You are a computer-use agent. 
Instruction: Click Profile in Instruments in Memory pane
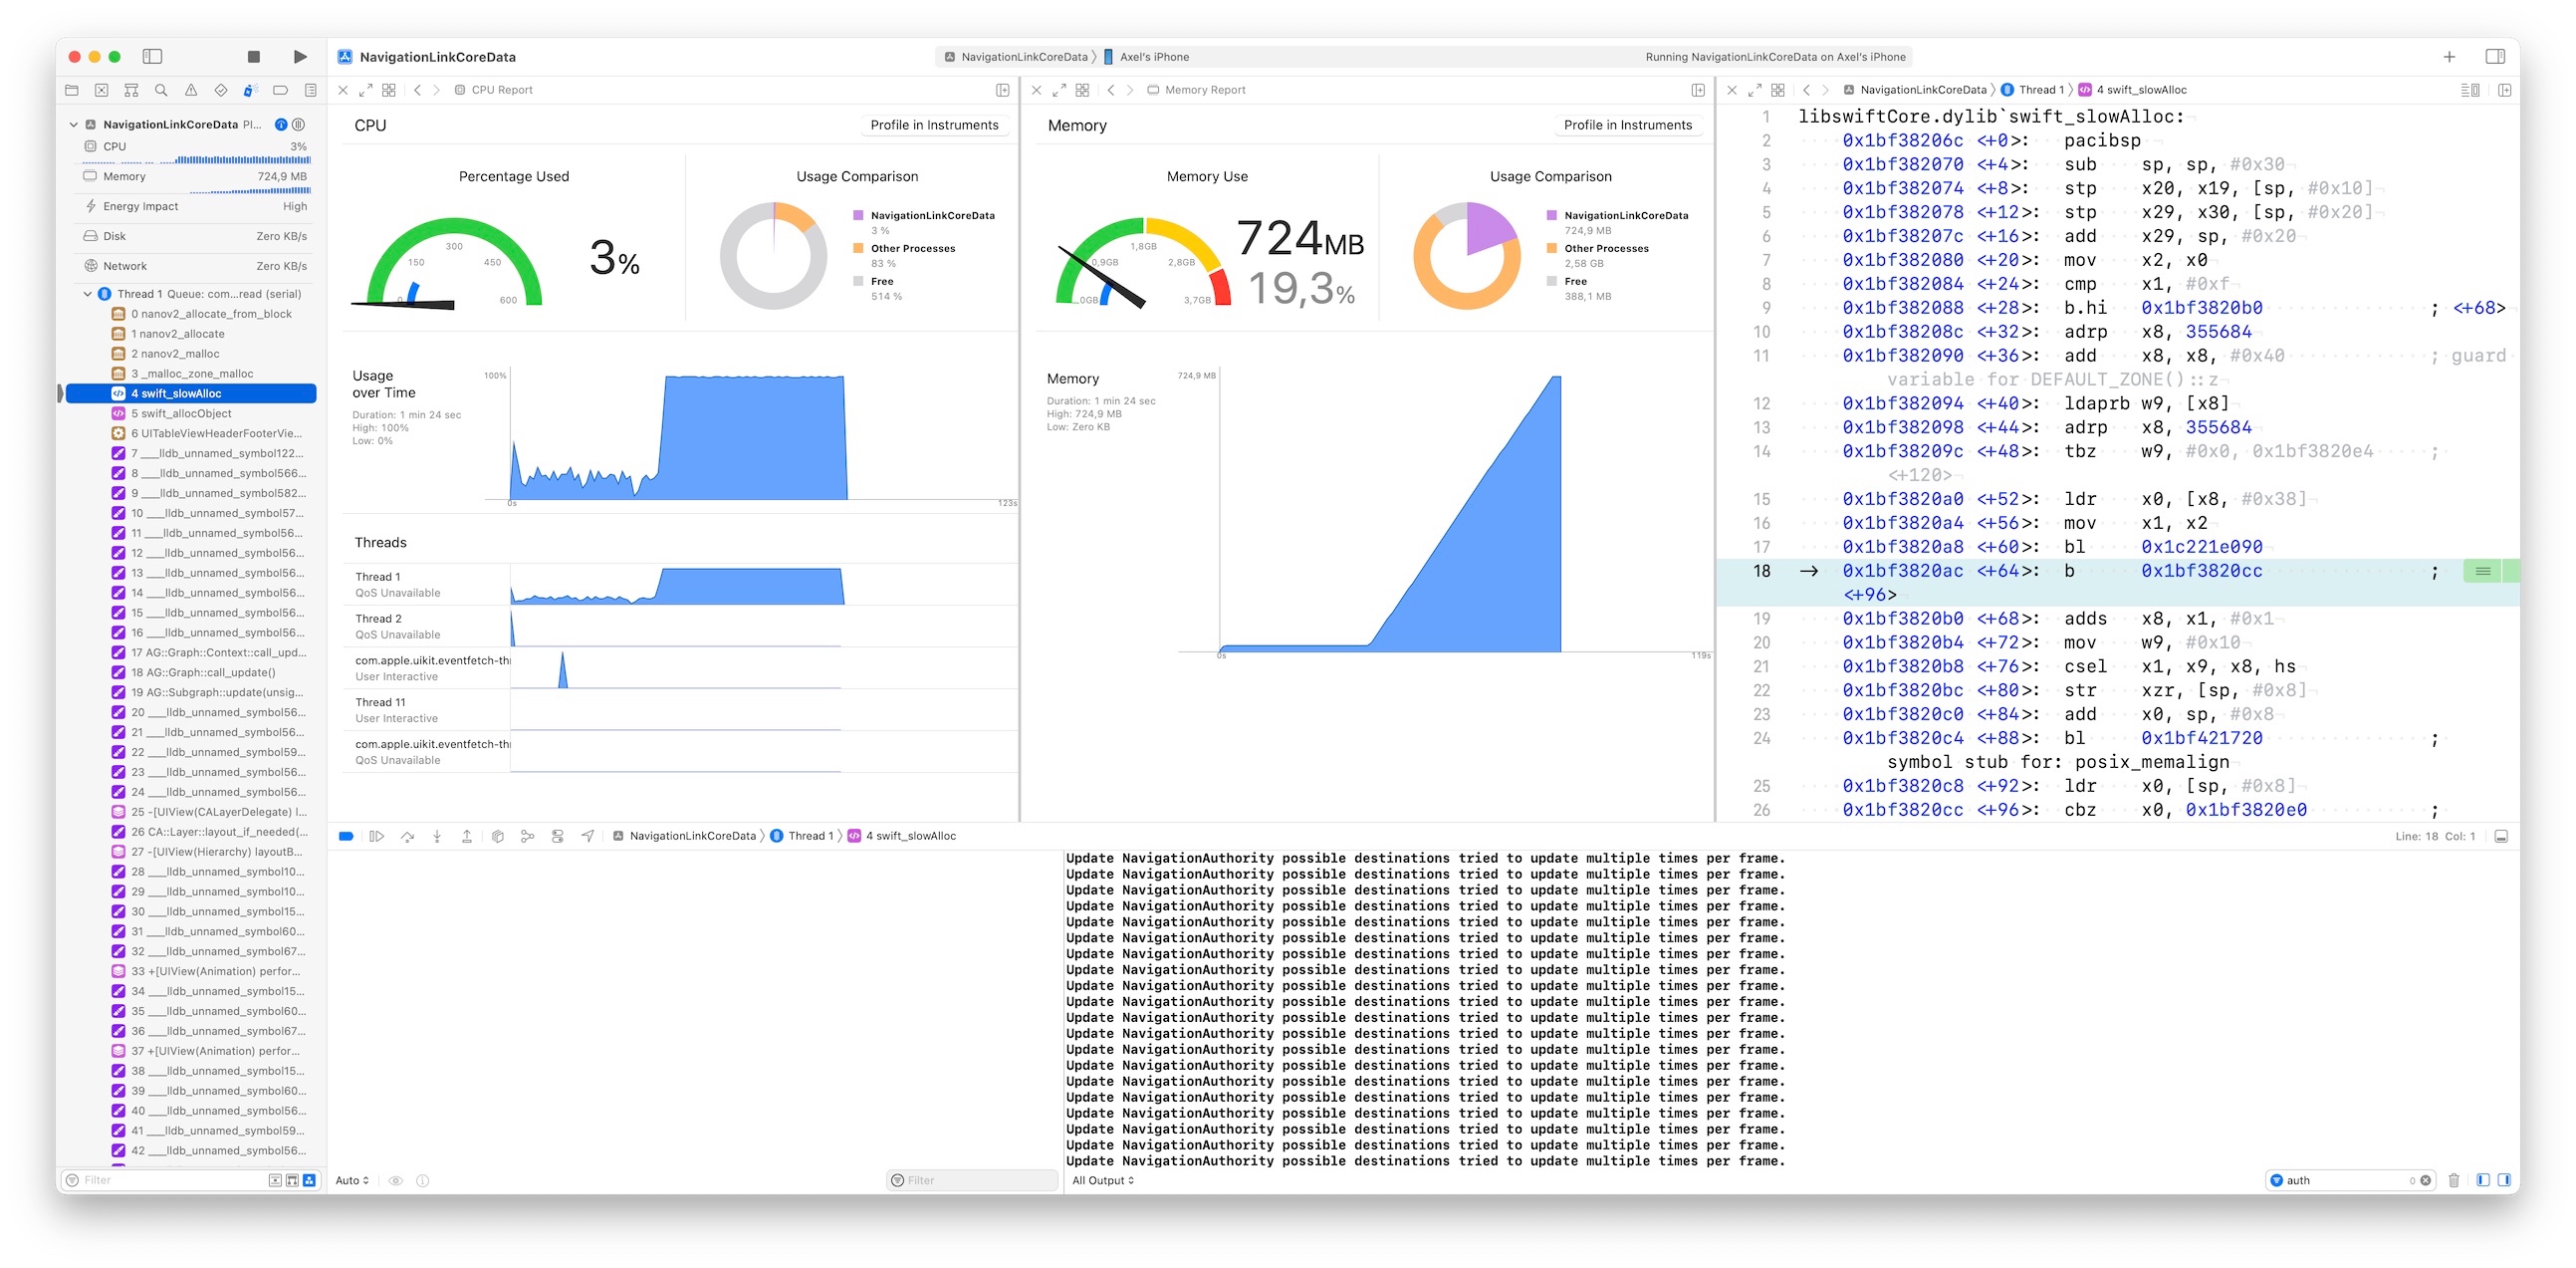pyautogui.click(x=1627, y=125)
